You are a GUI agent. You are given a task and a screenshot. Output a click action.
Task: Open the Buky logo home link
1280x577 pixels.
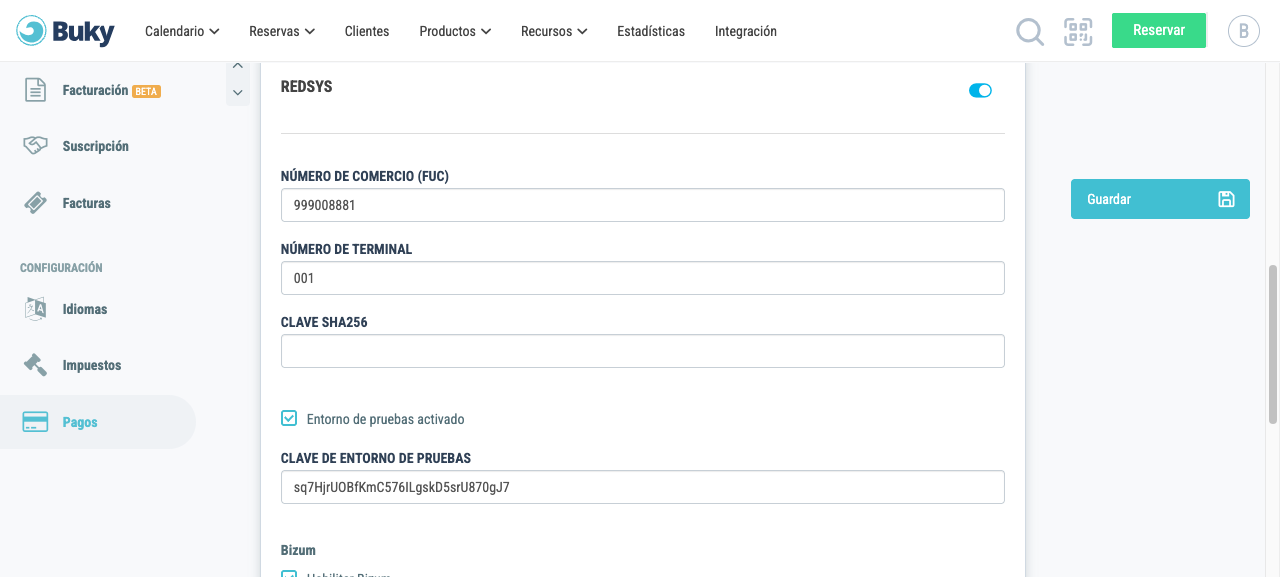coord(66,31)
